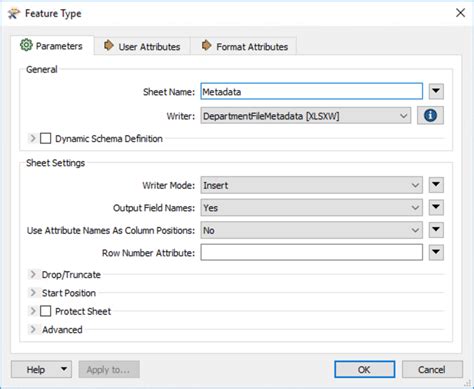Expand the Advanced section
This screenshot has height=389, width=474.
pos(33,329)
